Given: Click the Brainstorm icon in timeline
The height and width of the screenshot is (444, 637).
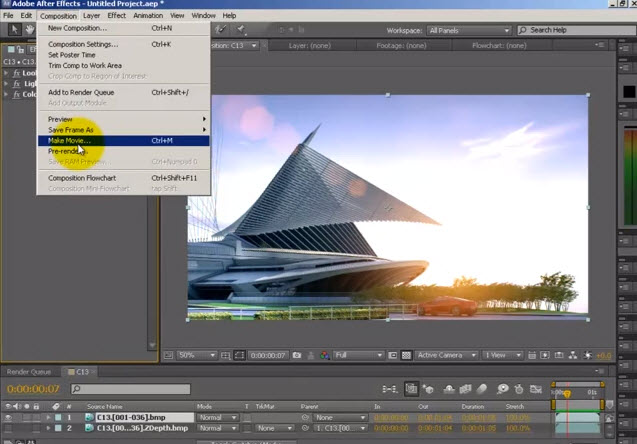Looking at the screenshot, I should 503,389.
